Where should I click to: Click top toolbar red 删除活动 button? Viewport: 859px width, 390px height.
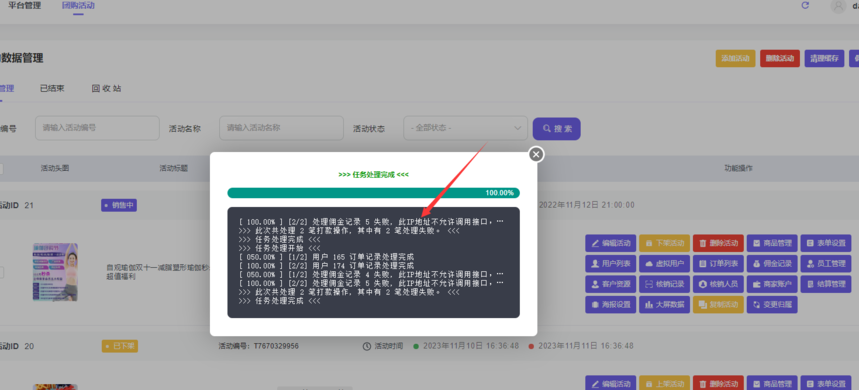(x=780, y=58)
